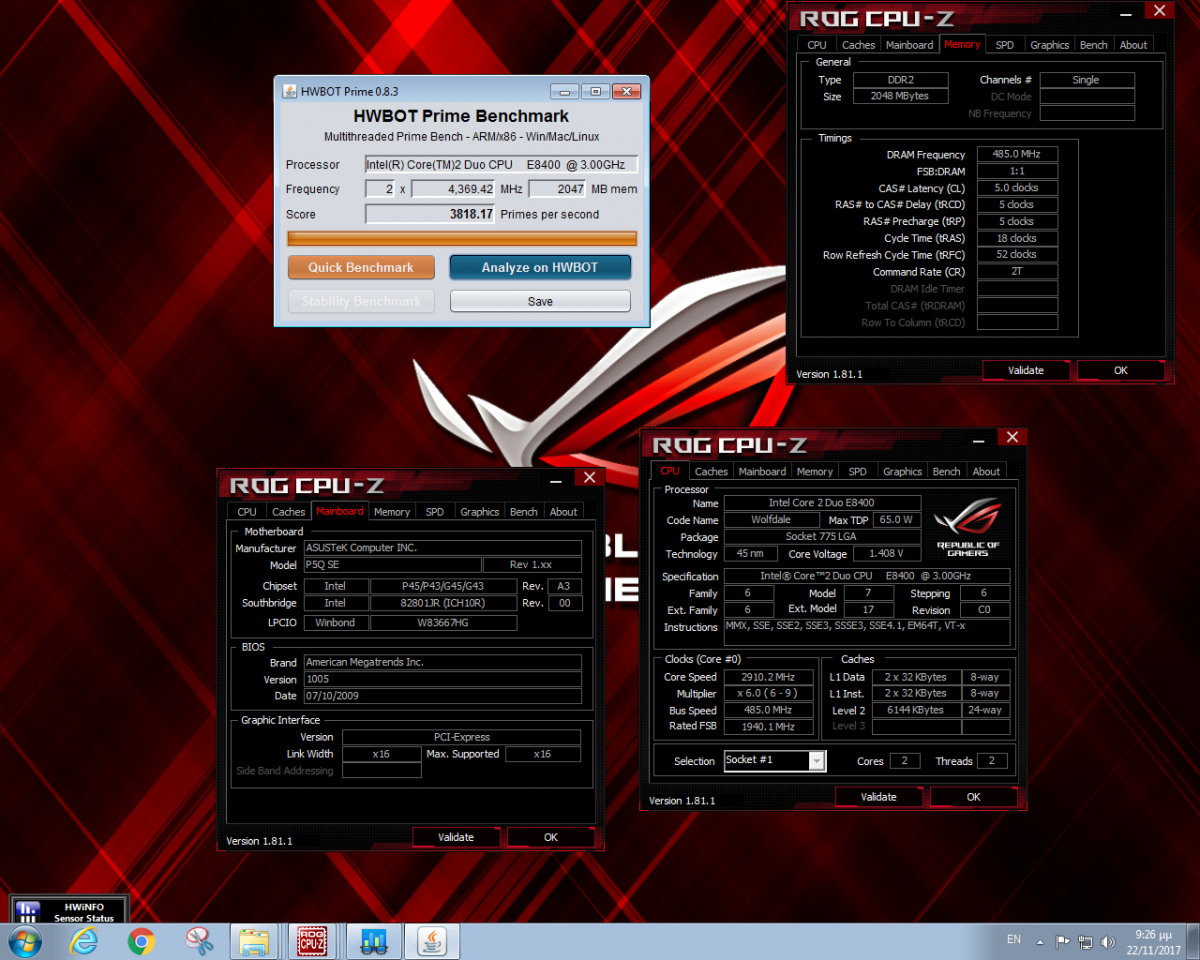Screen dimensions: 1200x960
Task: Open SPD tab in bottom-left Mainboard window
Action: coord(435,512)
